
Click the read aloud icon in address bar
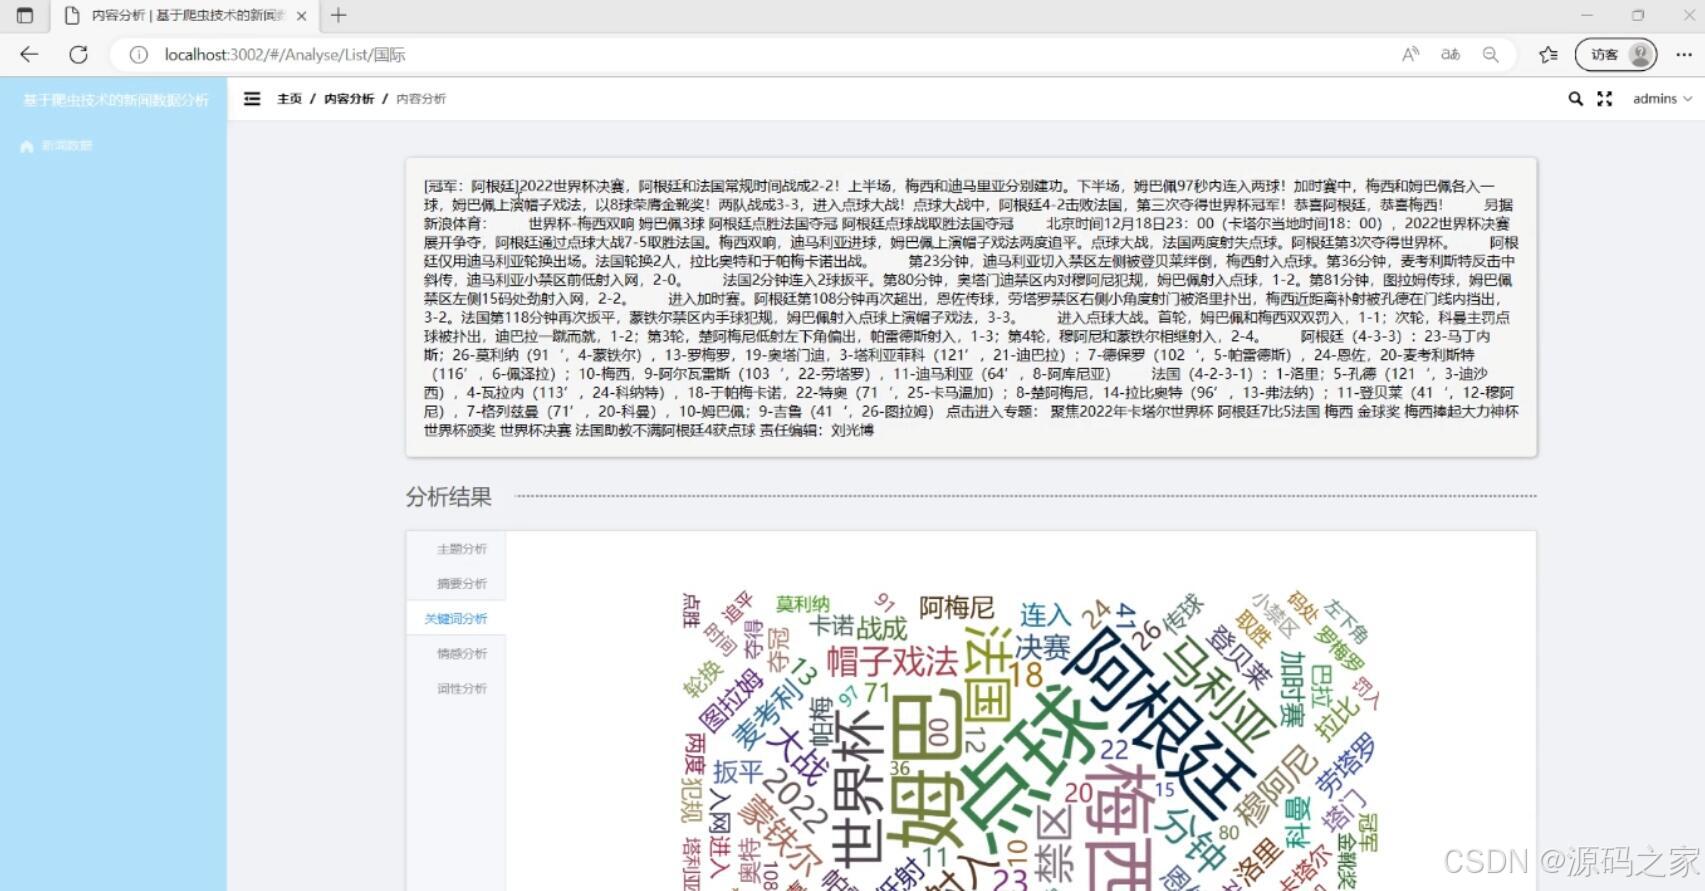pyautogui.click(x=1410, y=55)
